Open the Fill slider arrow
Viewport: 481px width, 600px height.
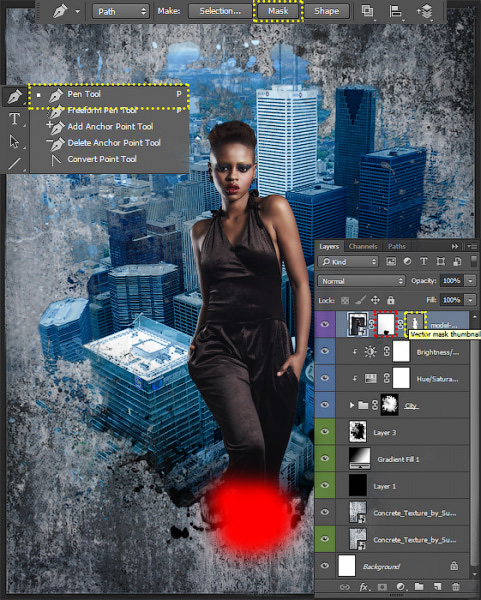pyautogui.click(x=470, y=300)
